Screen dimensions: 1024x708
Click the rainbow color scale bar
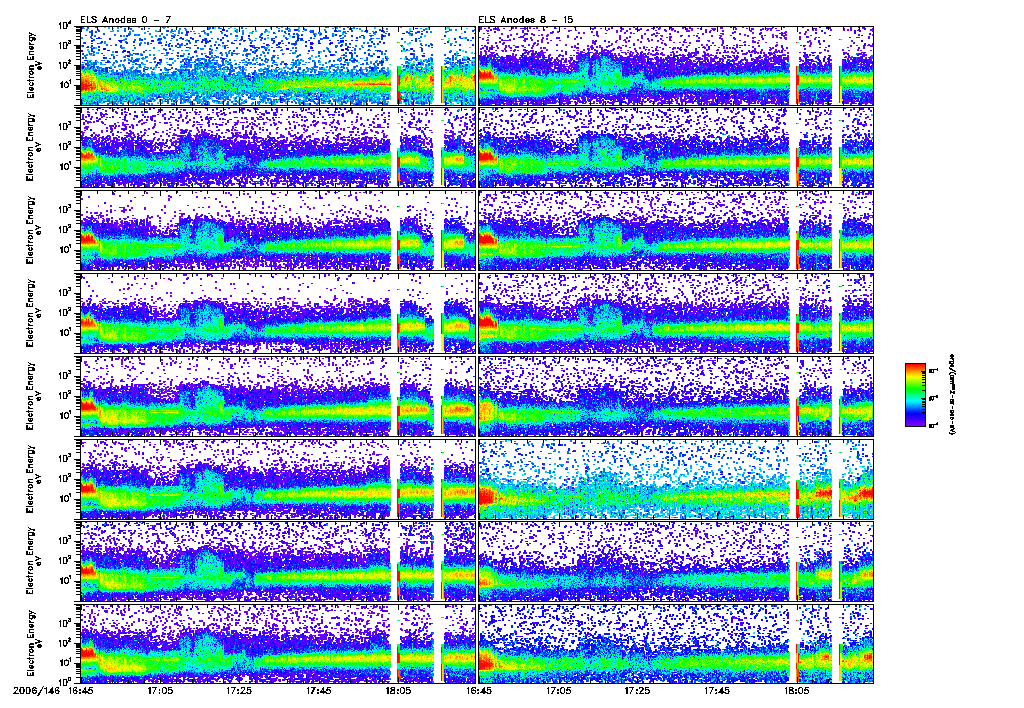(x=915, y=395)
